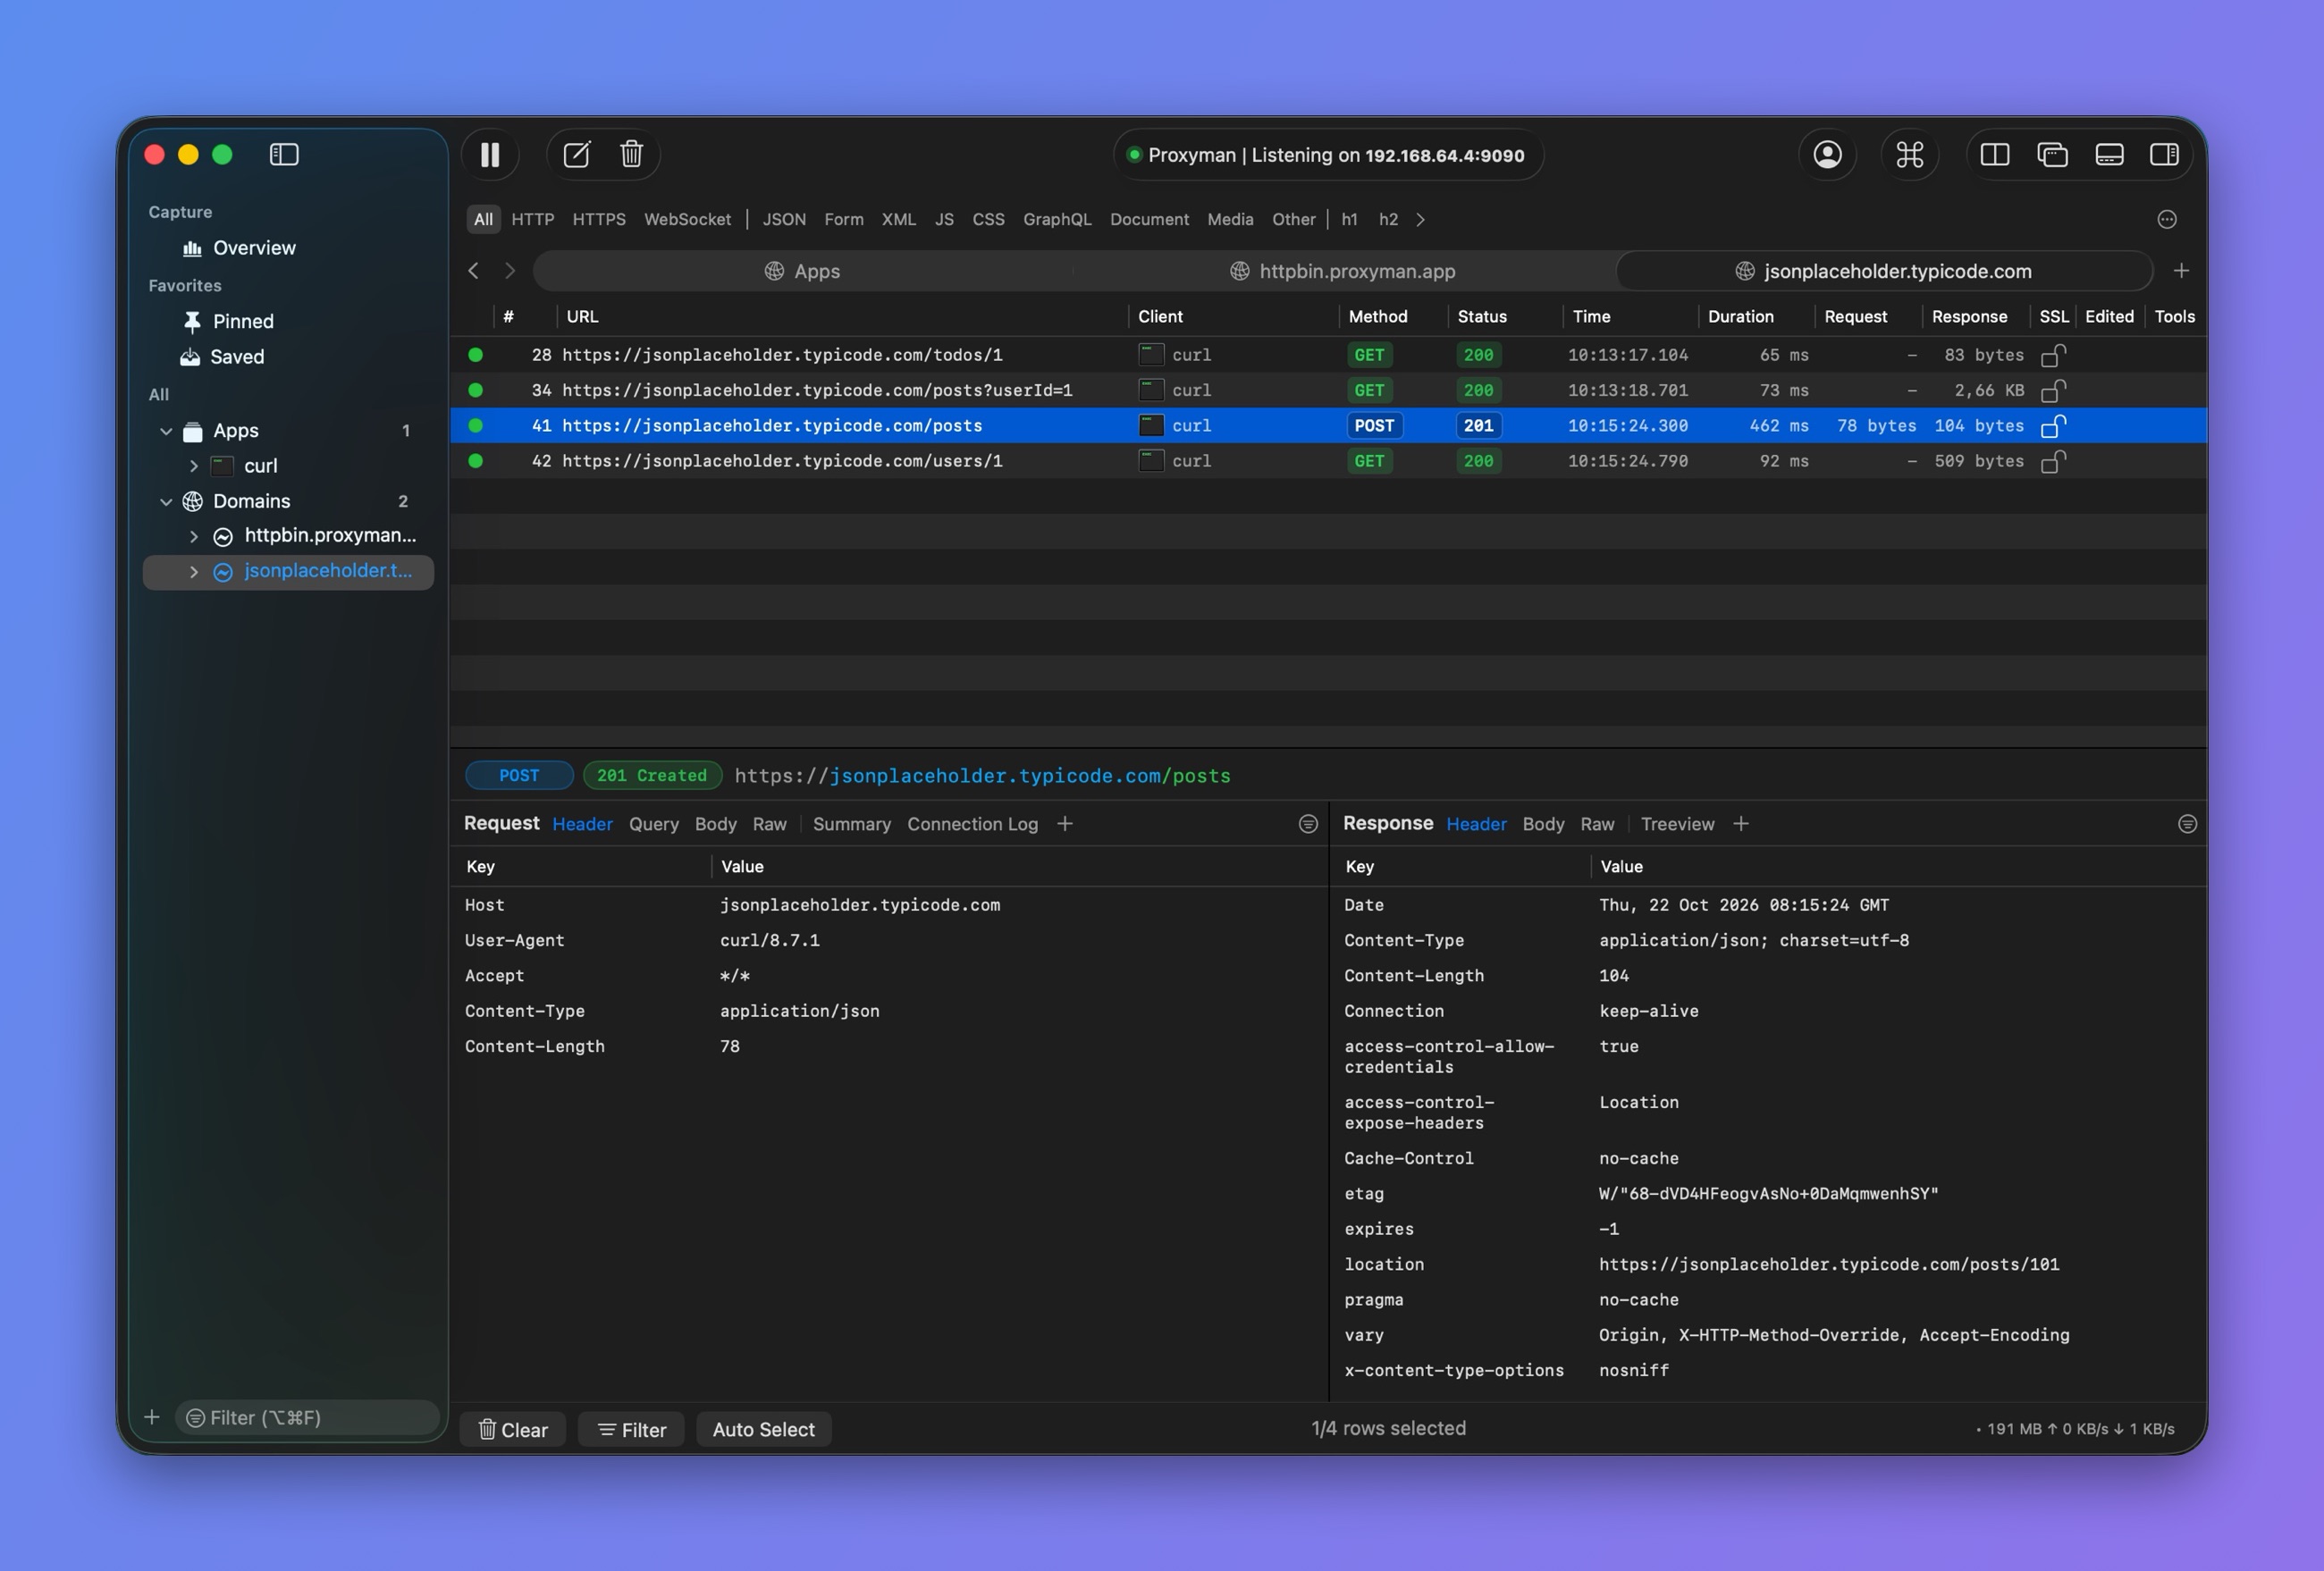Add a Request tab with plus icon
Screen dimensions: 2324x1571
tap(1065, 824)
